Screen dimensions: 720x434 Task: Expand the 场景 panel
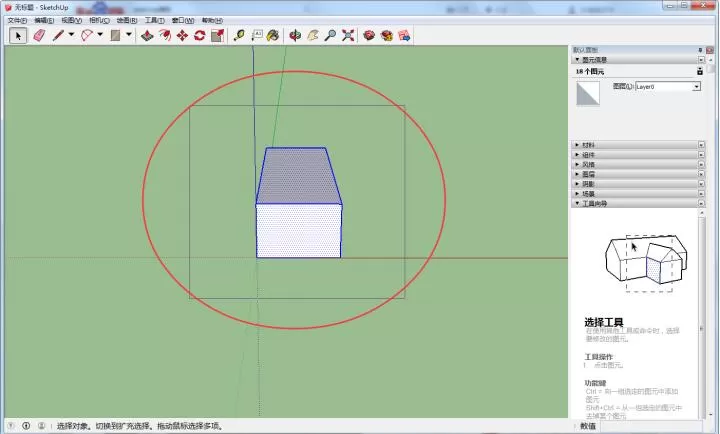pos(577,194)
